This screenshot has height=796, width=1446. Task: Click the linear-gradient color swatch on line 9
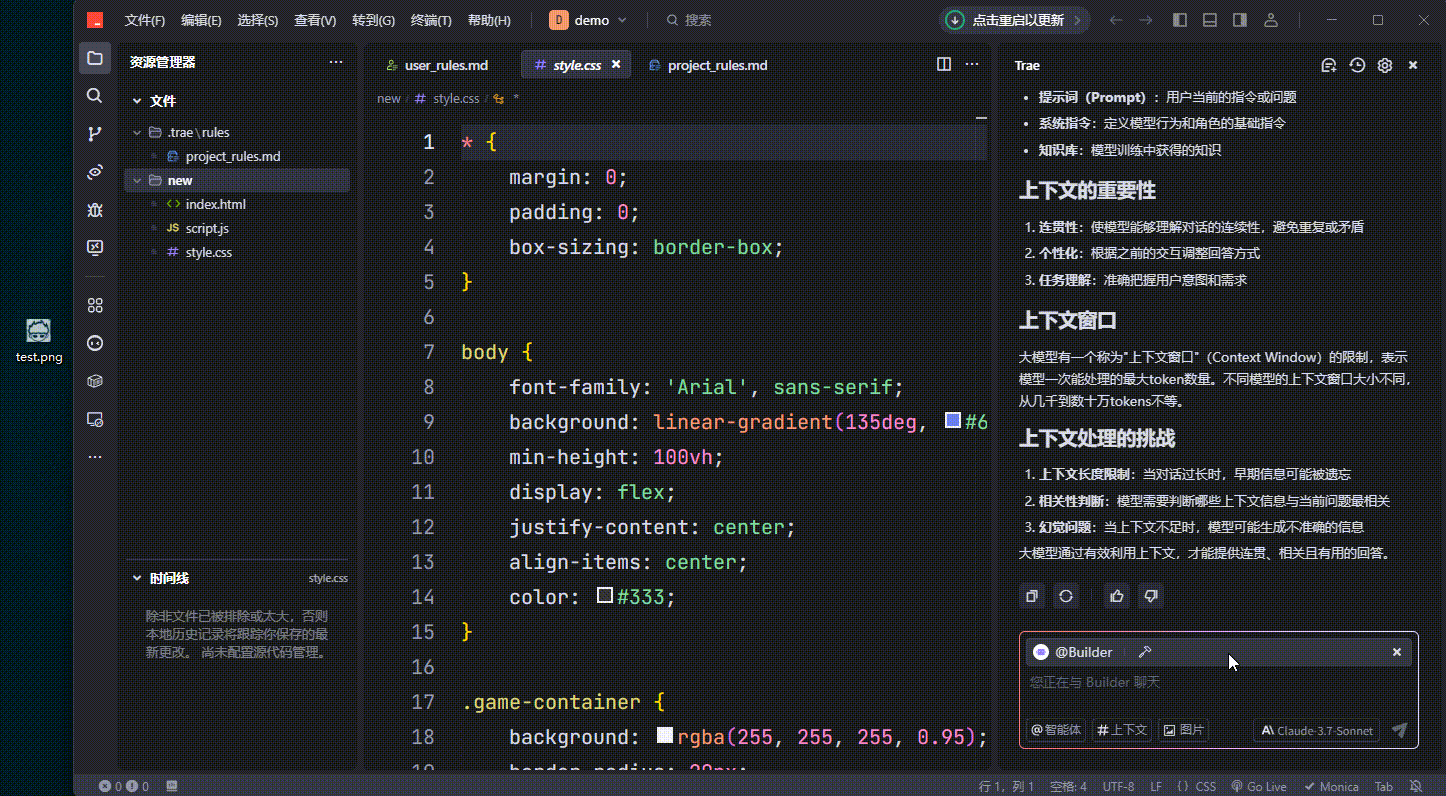click(952, 420)
